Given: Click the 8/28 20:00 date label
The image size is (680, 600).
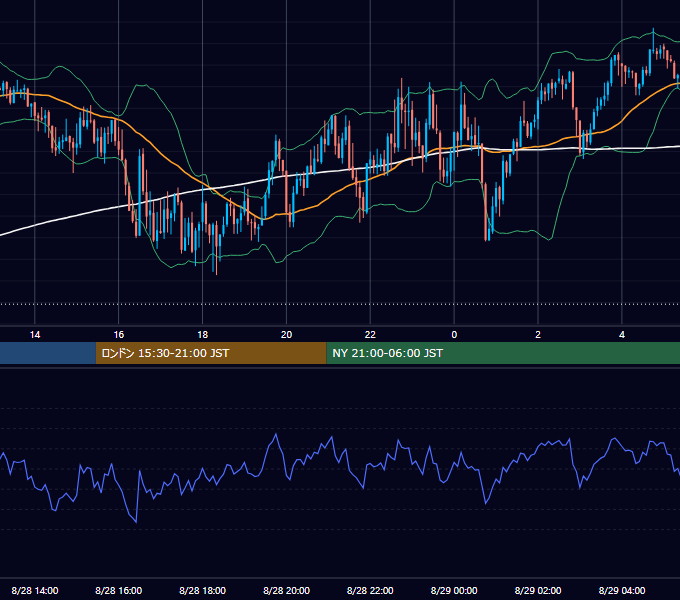Looking at the screenshot, I should [286, 590].
